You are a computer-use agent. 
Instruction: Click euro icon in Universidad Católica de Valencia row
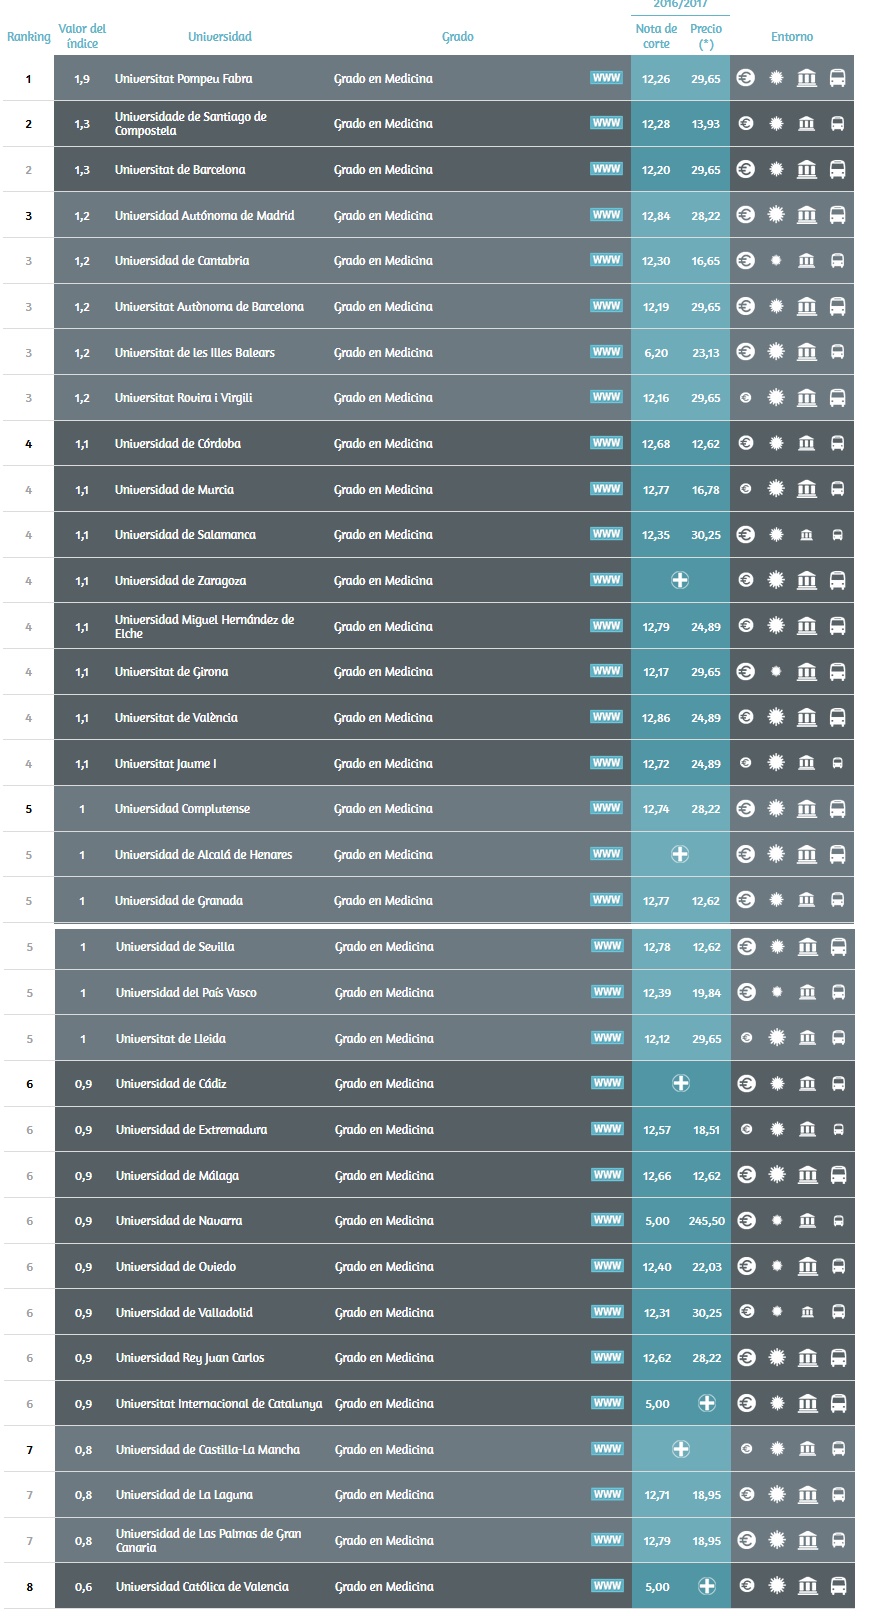coord(746,1586)
